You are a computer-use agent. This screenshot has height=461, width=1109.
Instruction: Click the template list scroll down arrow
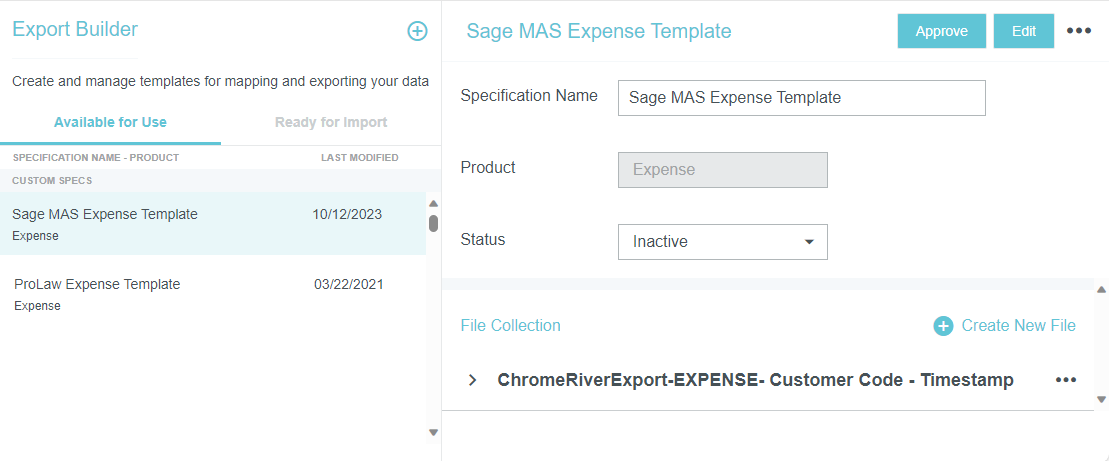433,432
